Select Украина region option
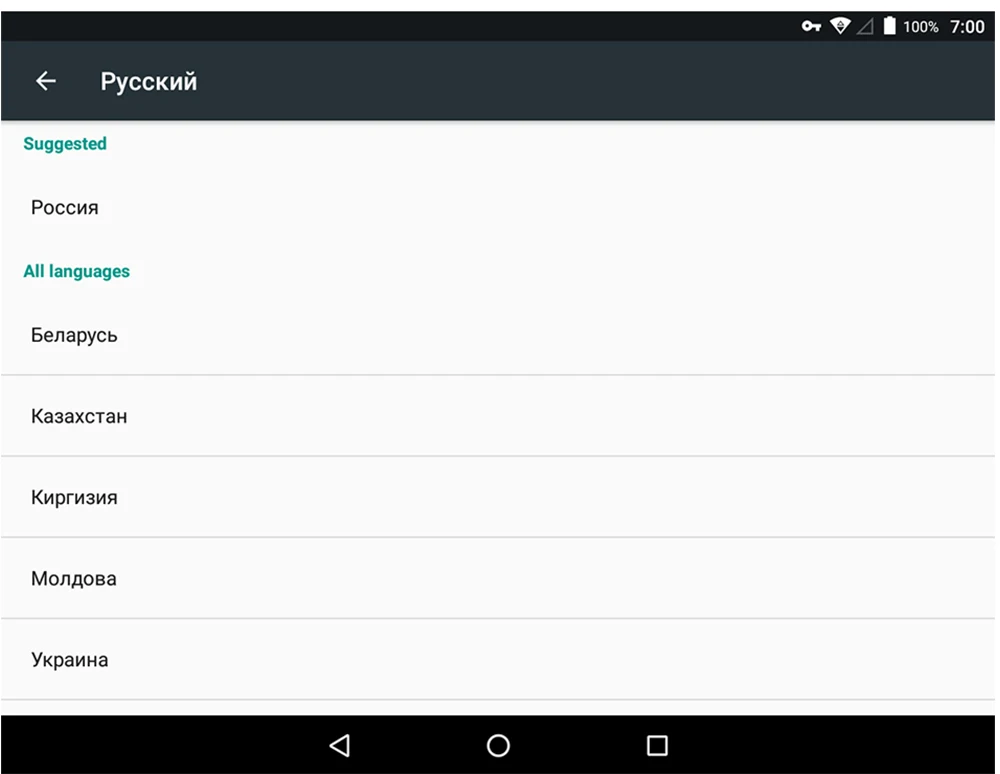 click(497, 659)
